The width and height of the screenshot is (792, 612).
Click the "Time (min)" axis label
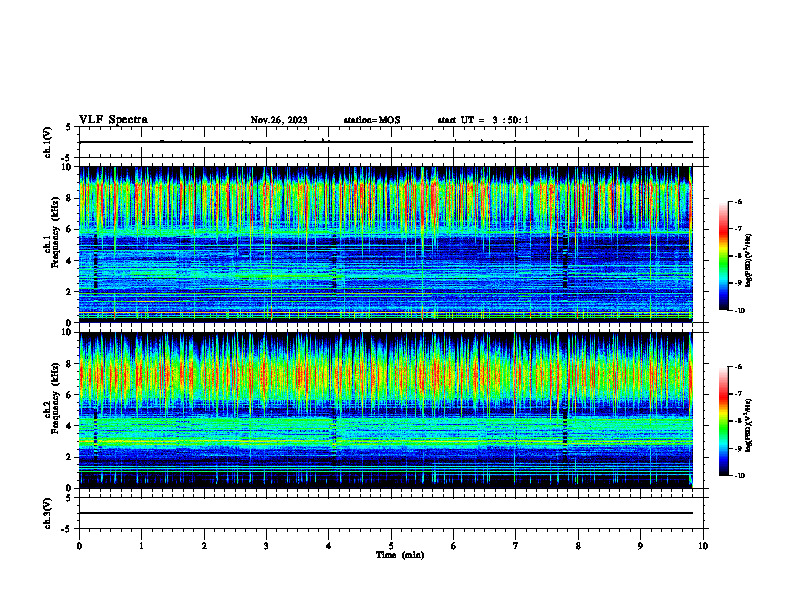[400, 555]
